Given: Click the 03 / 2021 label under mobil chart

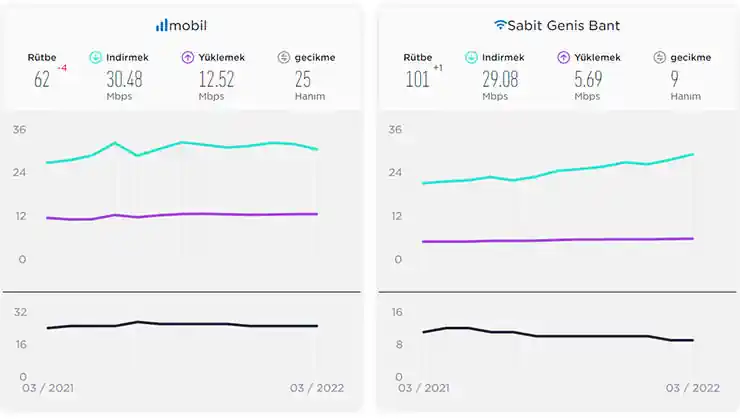Looking at the screenshot, I should 48,387.
